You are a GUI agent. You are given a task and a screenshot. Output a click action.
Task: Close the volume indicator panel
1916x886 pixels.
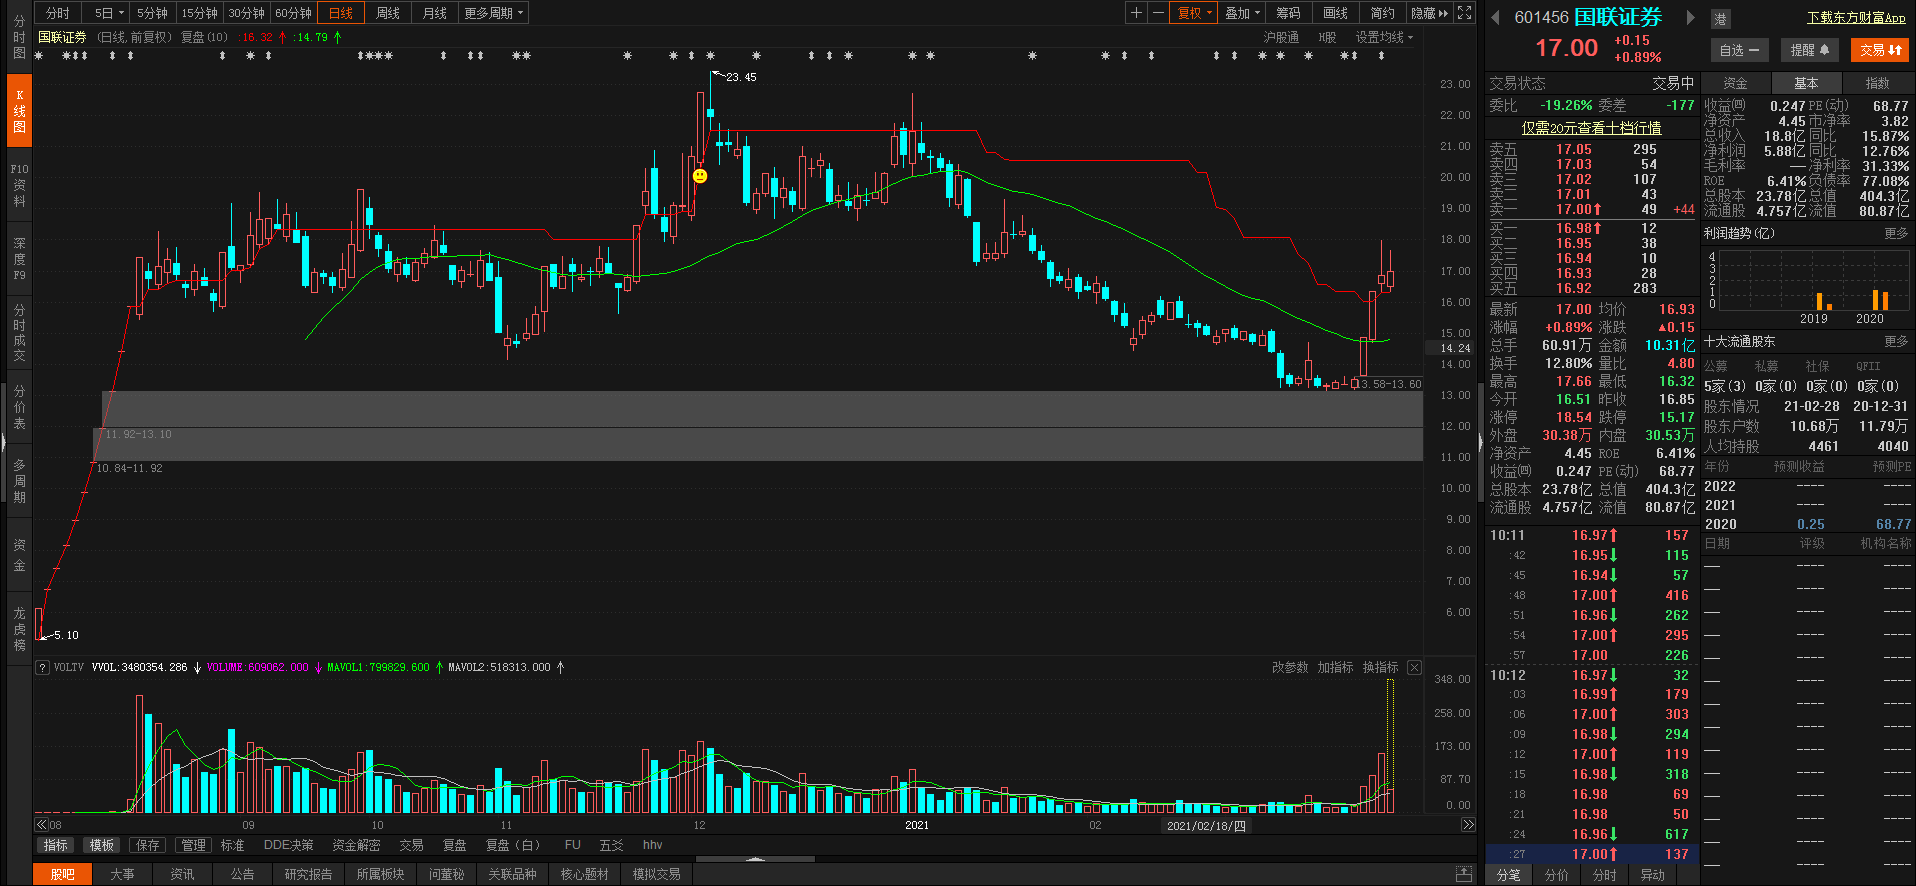pos(1414,667)
